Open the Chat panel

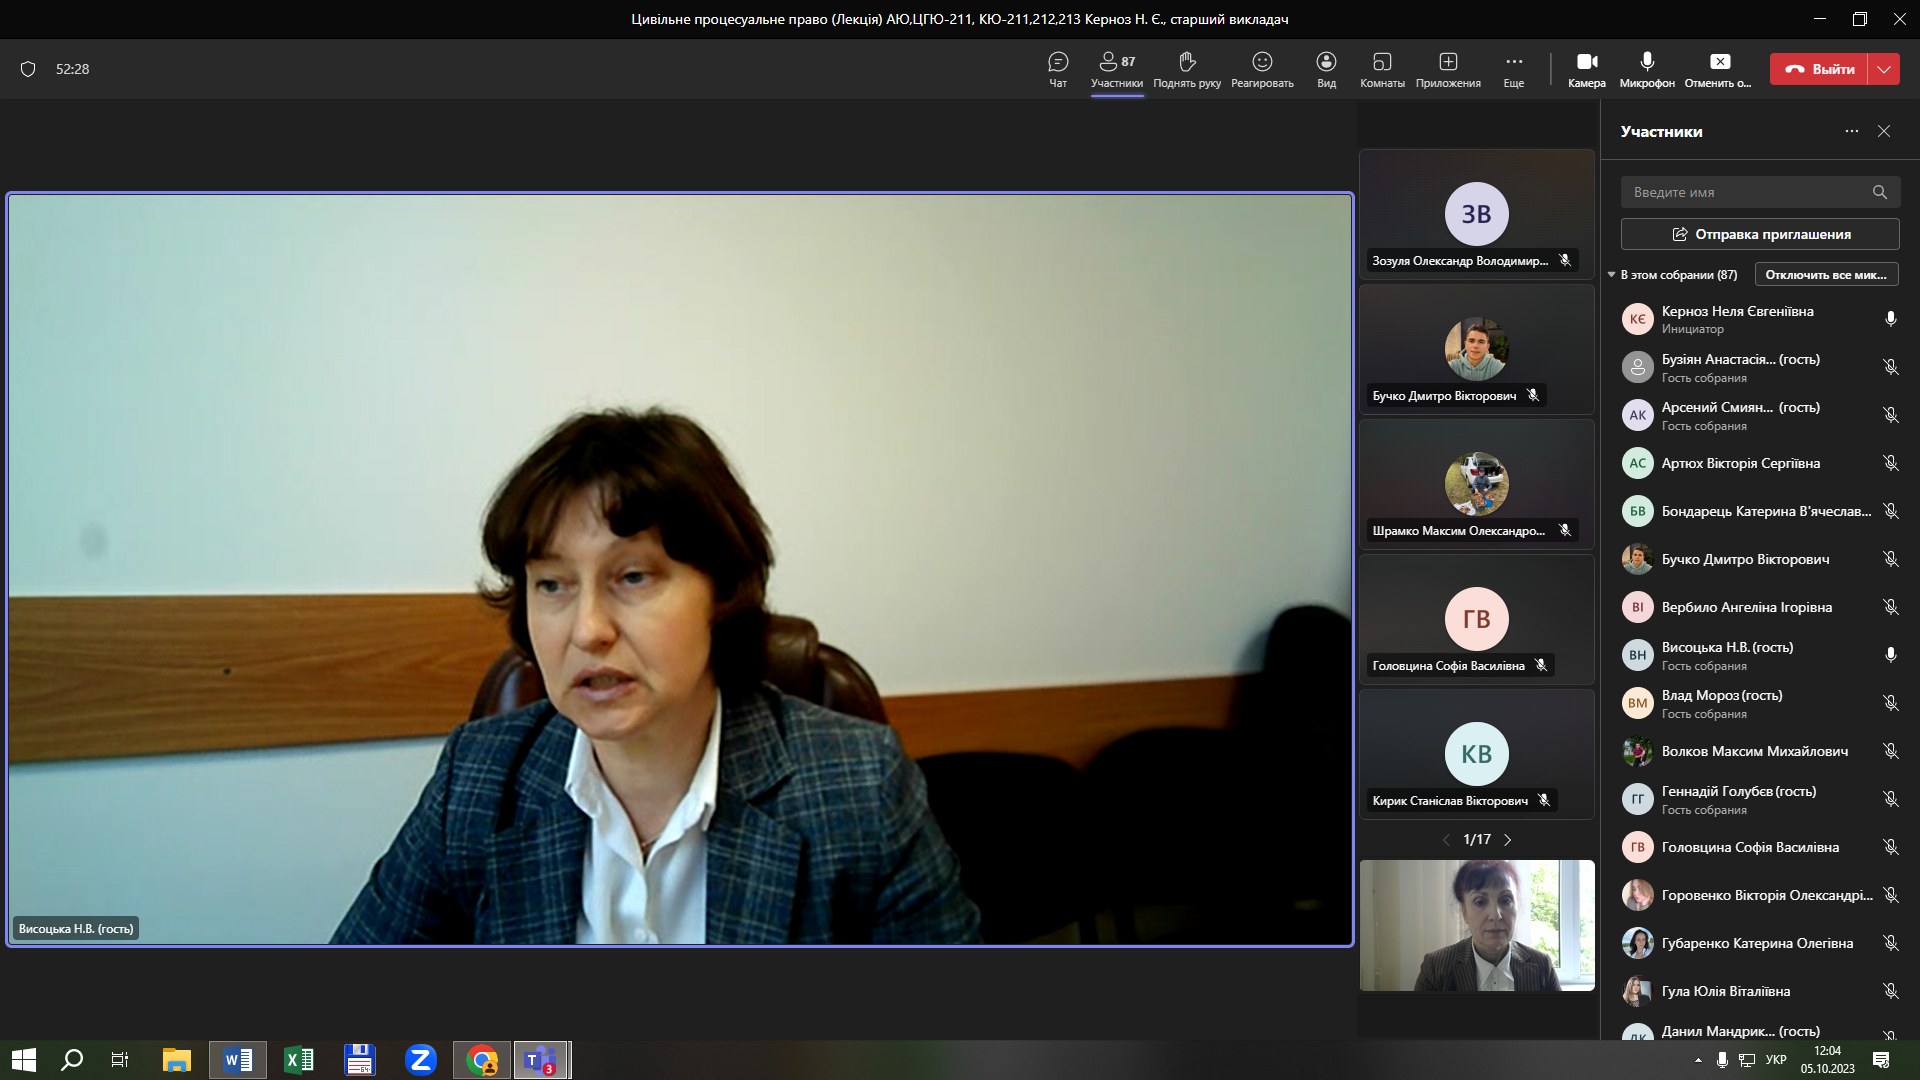coord(1058,69)
